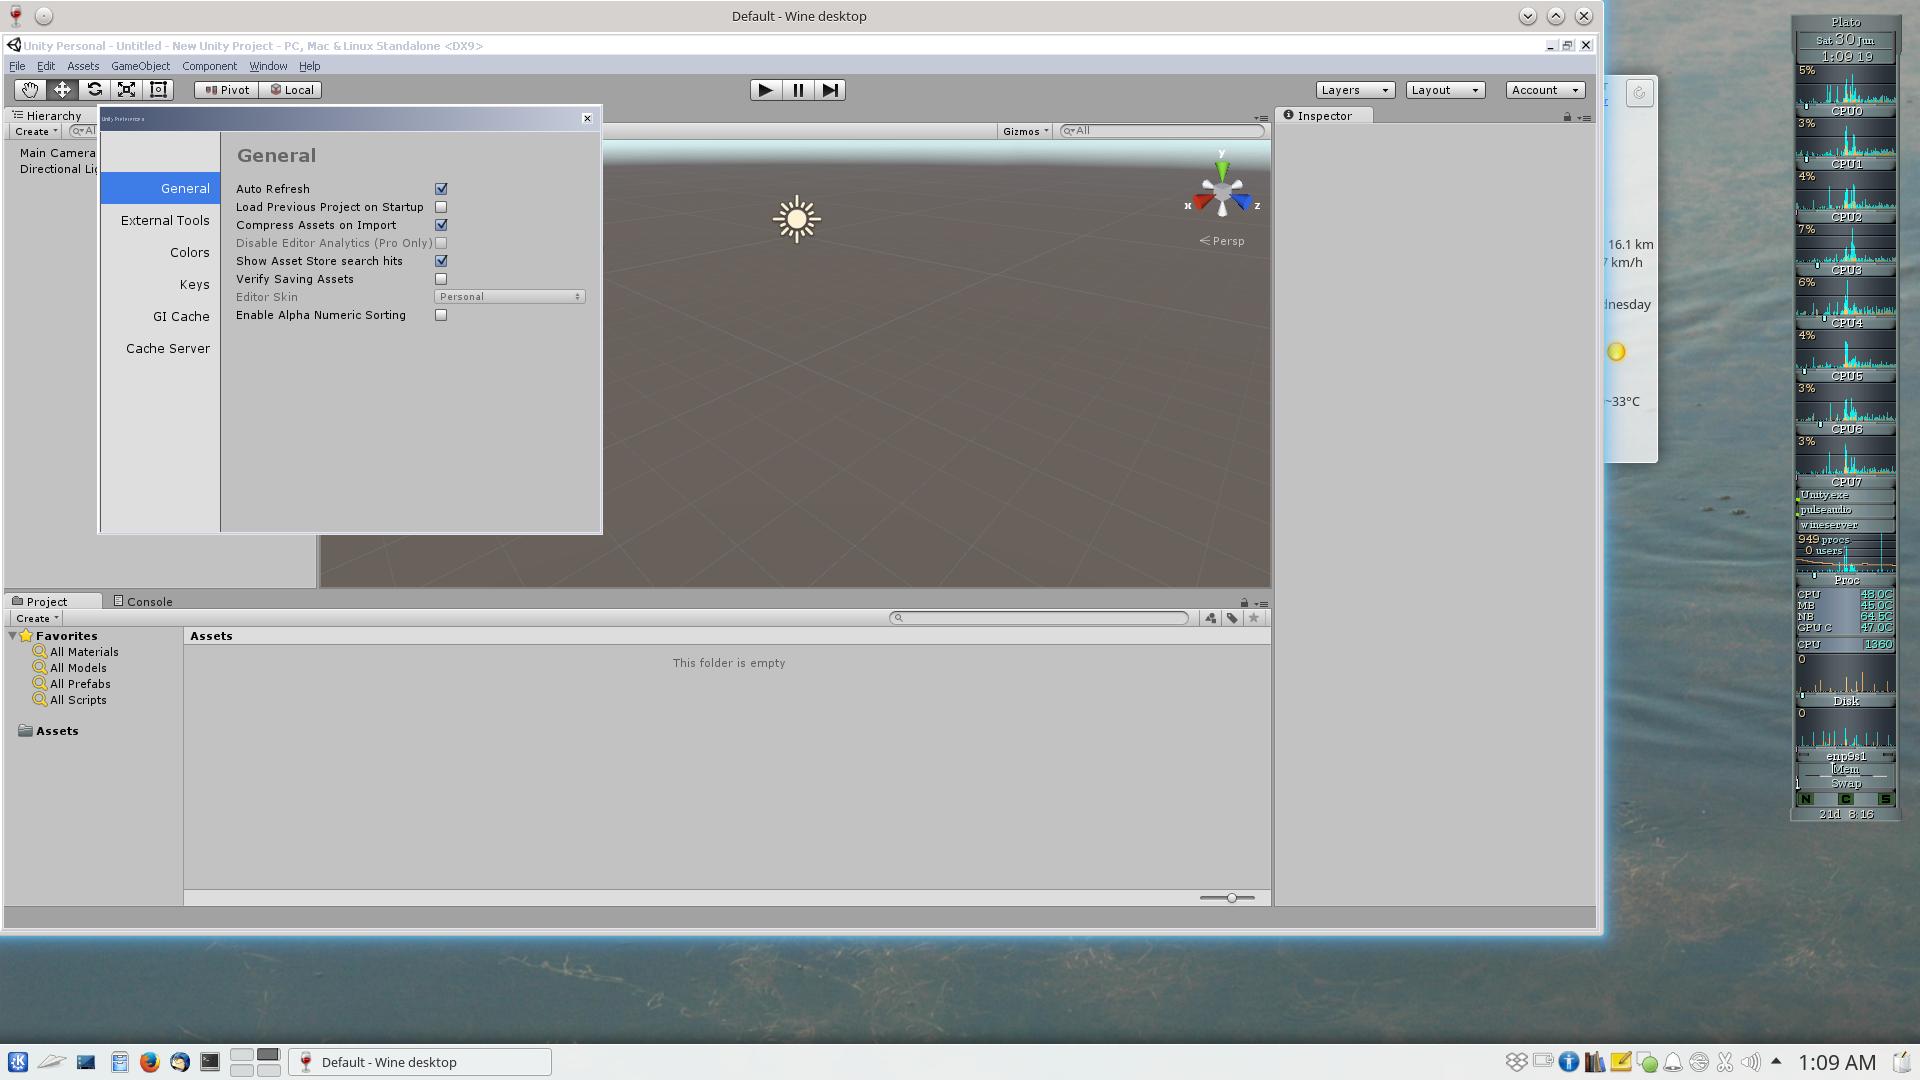Open the Account dropdown
Screen dimensions: 1920x1080
[1545, 90]
